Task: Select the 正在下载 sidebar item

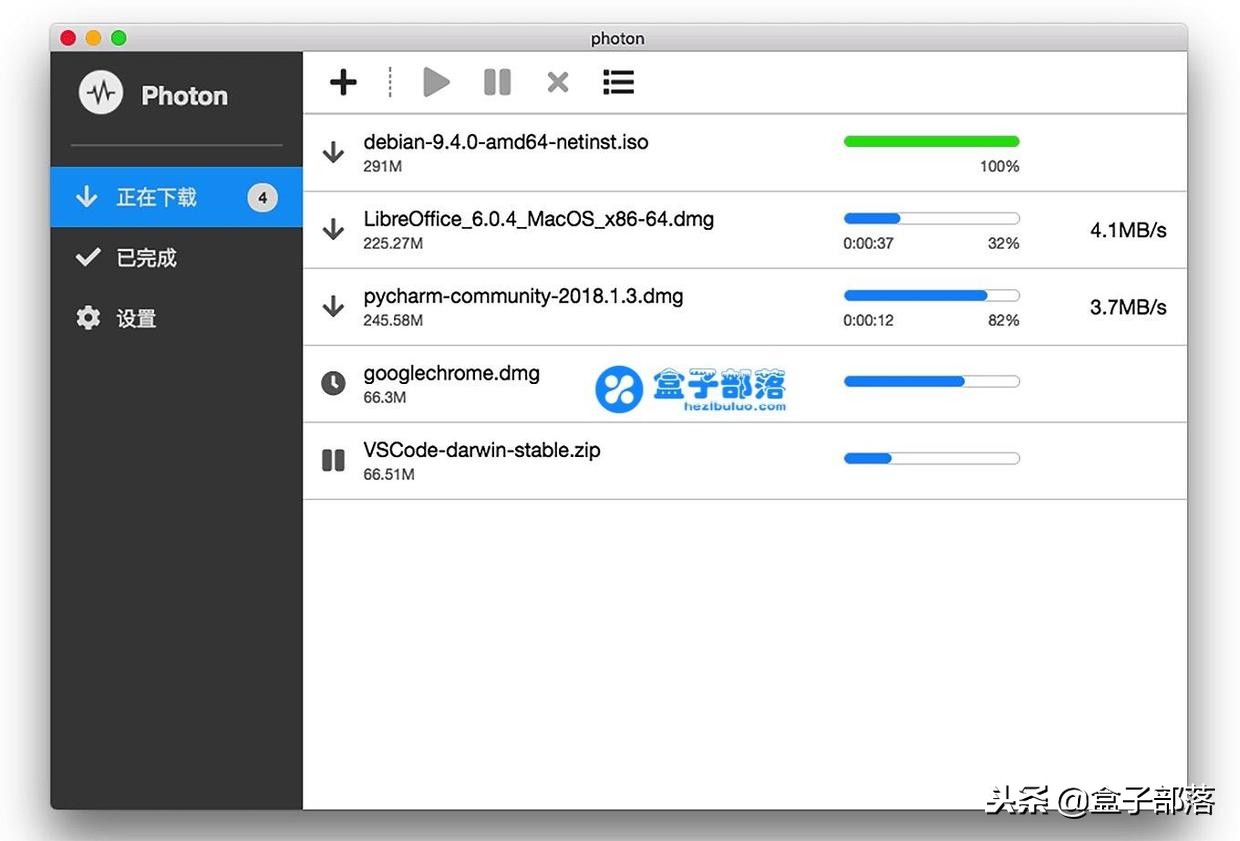Action: (176, 197)
